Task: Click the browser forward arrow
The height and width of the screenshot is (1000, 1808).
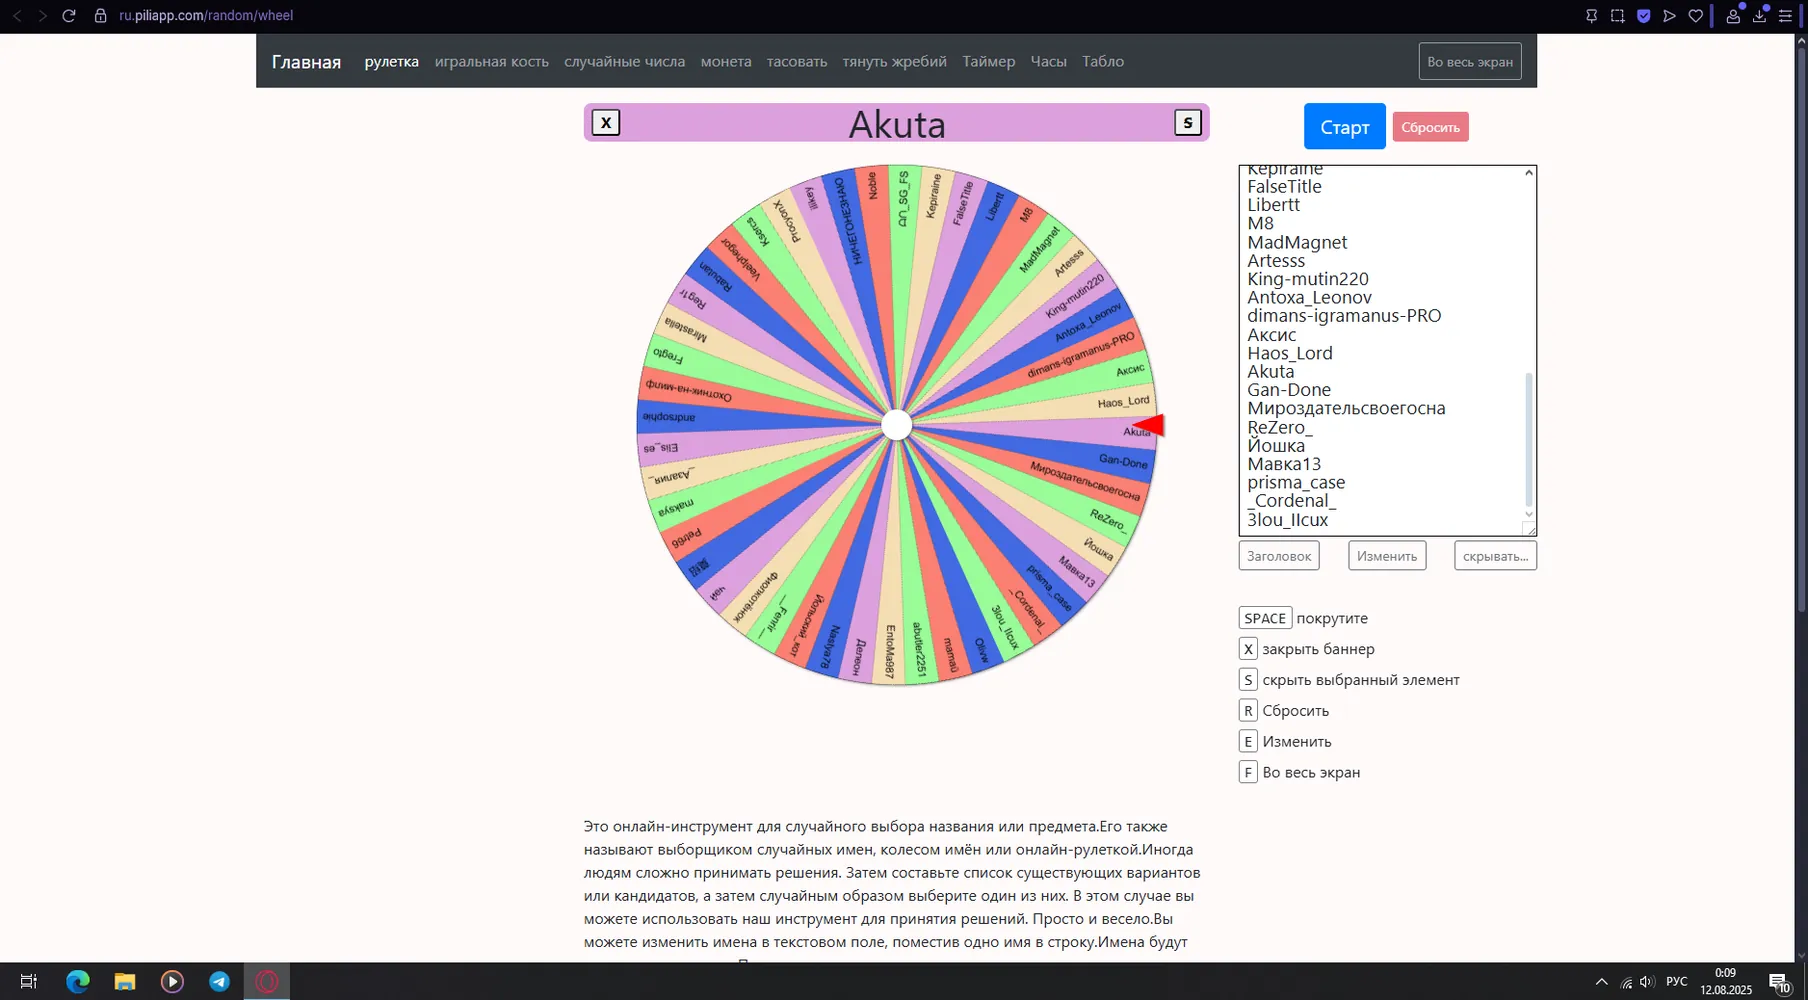Action: click(43, 16)
